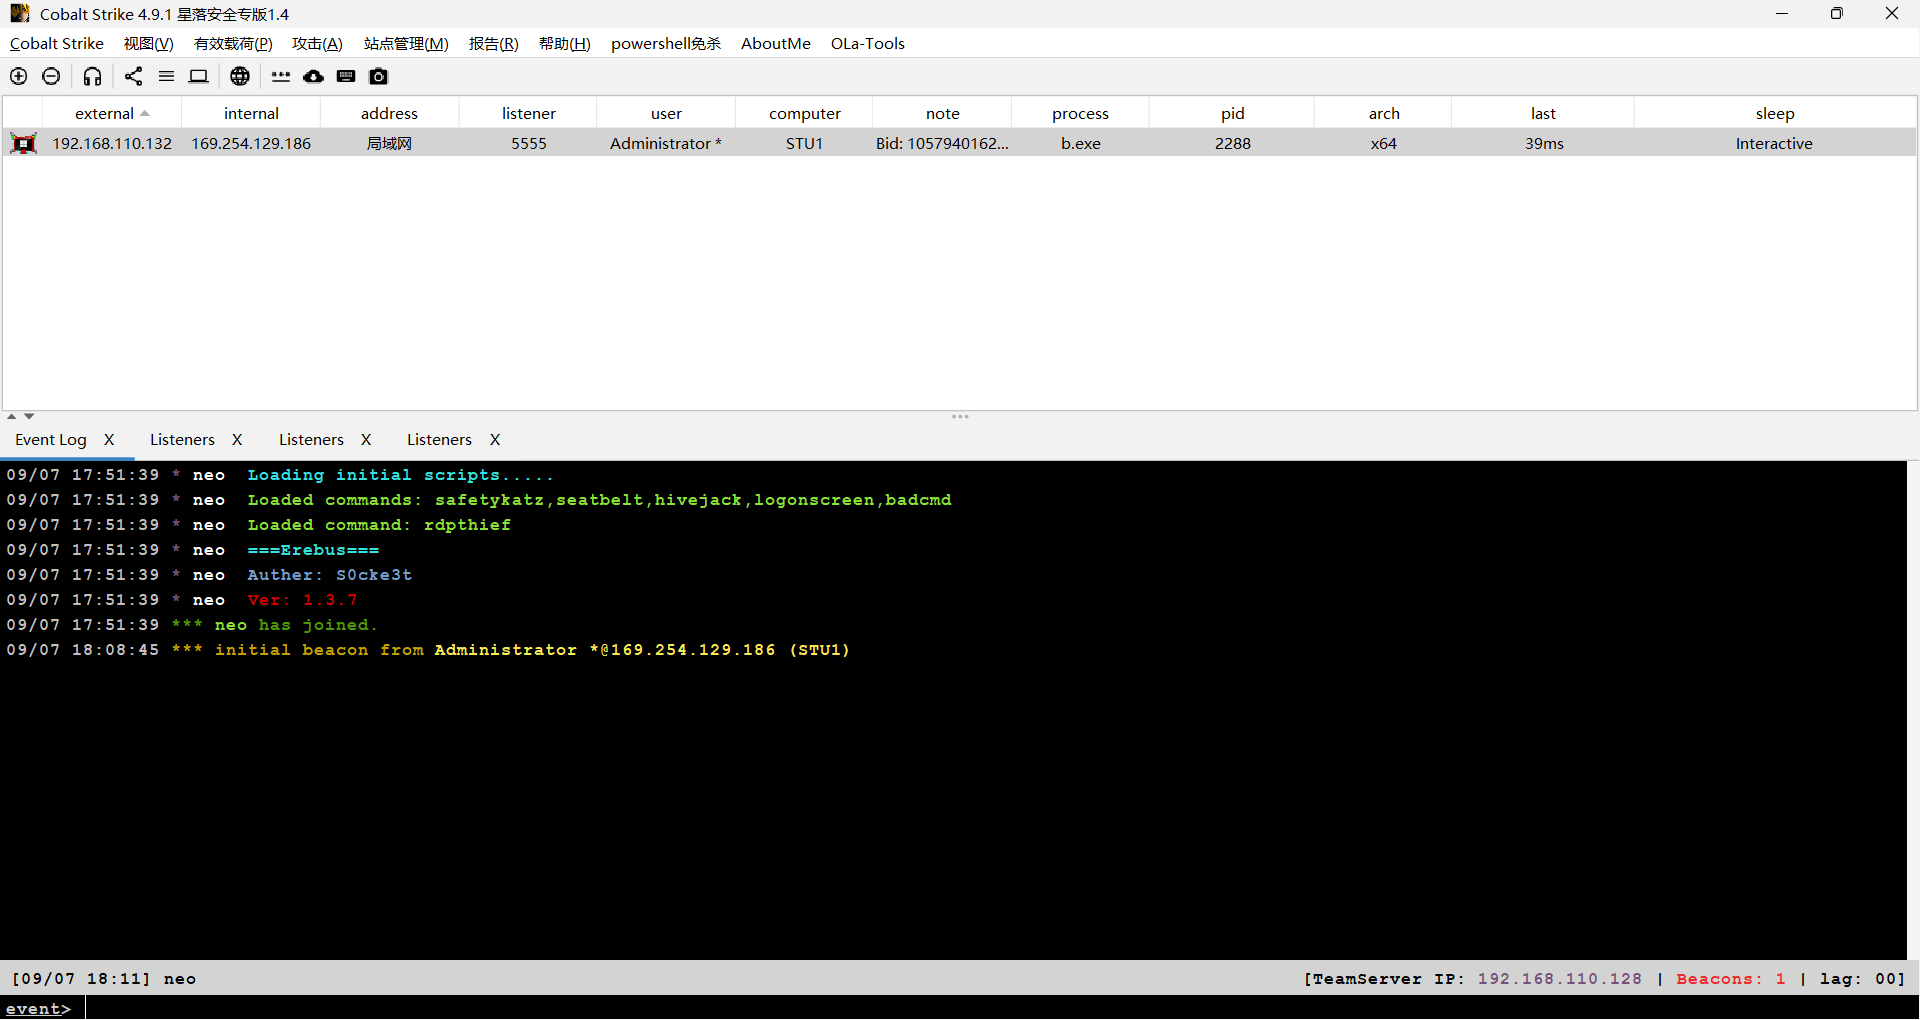
Task: Close the first Listeners tab
Action: tap(237, 440)
